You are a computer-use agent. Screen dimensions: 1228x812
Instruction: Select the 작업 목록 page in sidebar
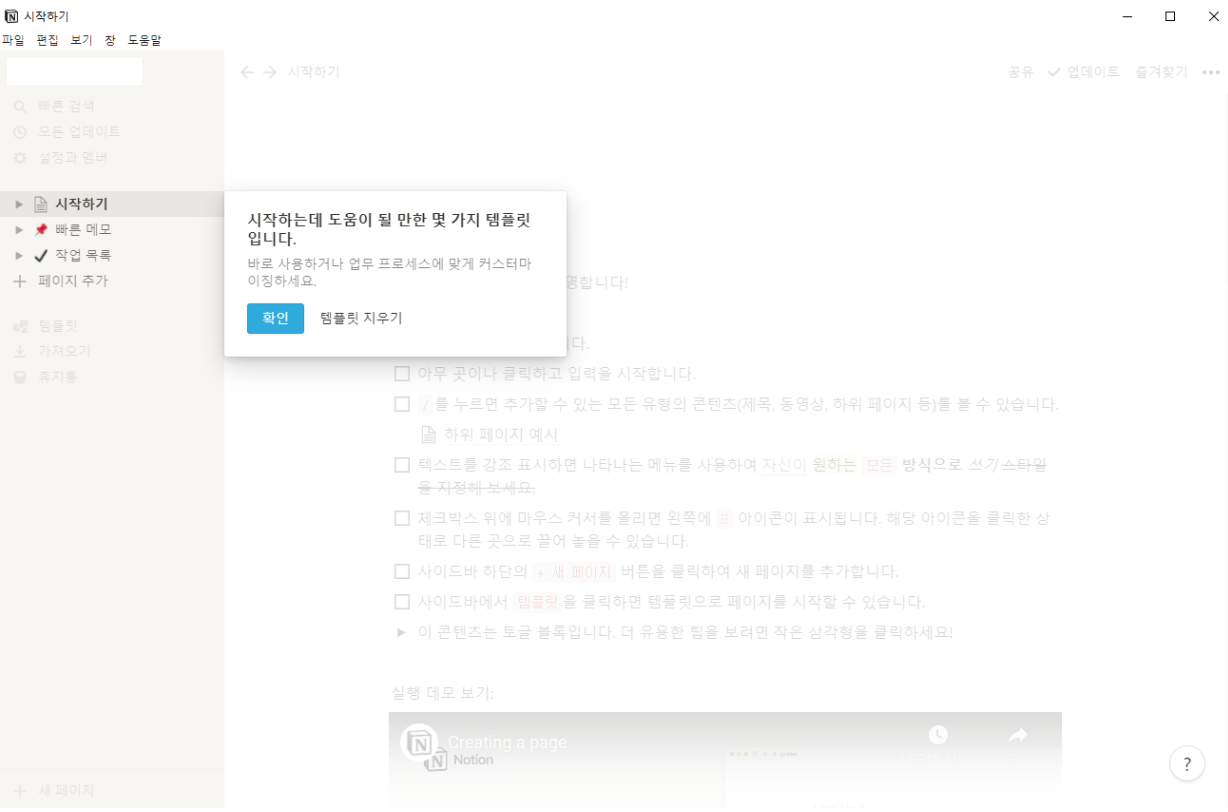point(112,255)
